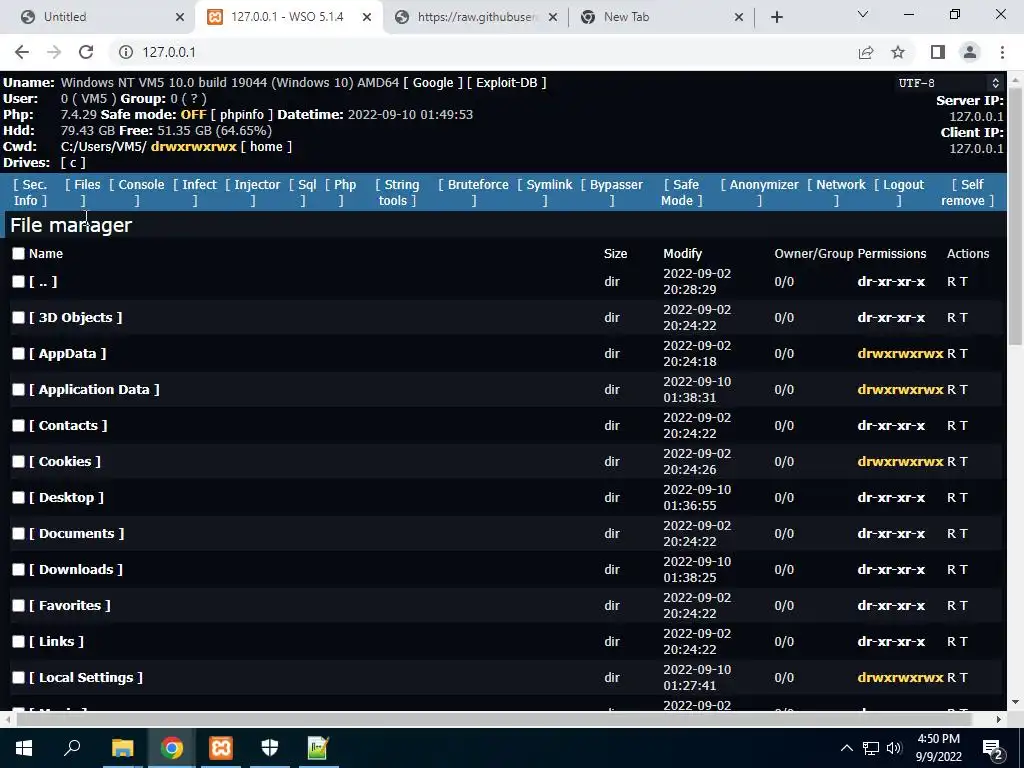Click the Google link next to Uname

tap(433, 82)
